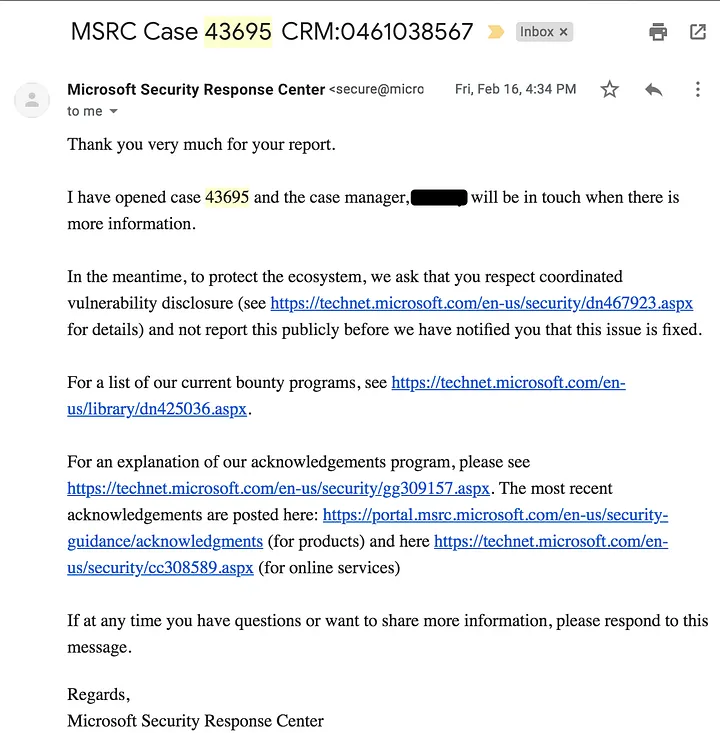Toggle the yellow importance marker

(495, 32)
